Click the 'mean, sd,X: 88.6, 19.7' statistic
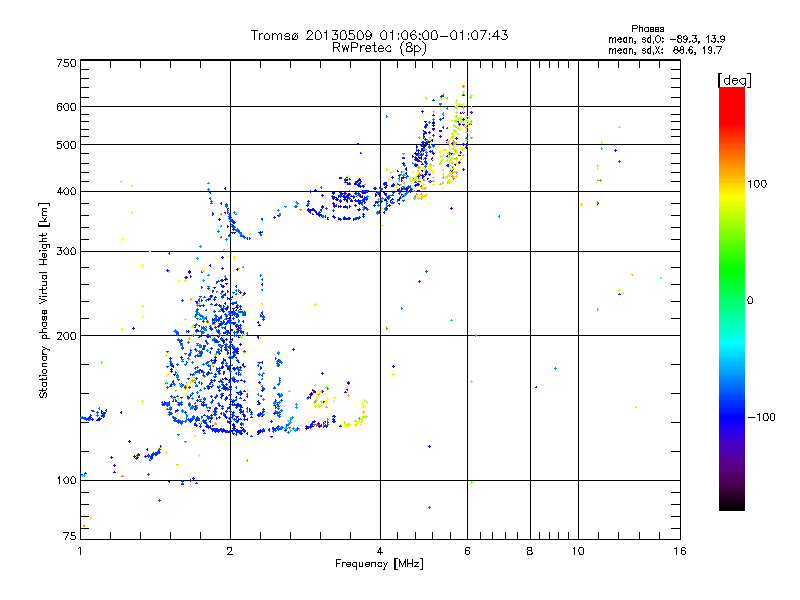This screenshot has width=800, height=600. (665, 50)
